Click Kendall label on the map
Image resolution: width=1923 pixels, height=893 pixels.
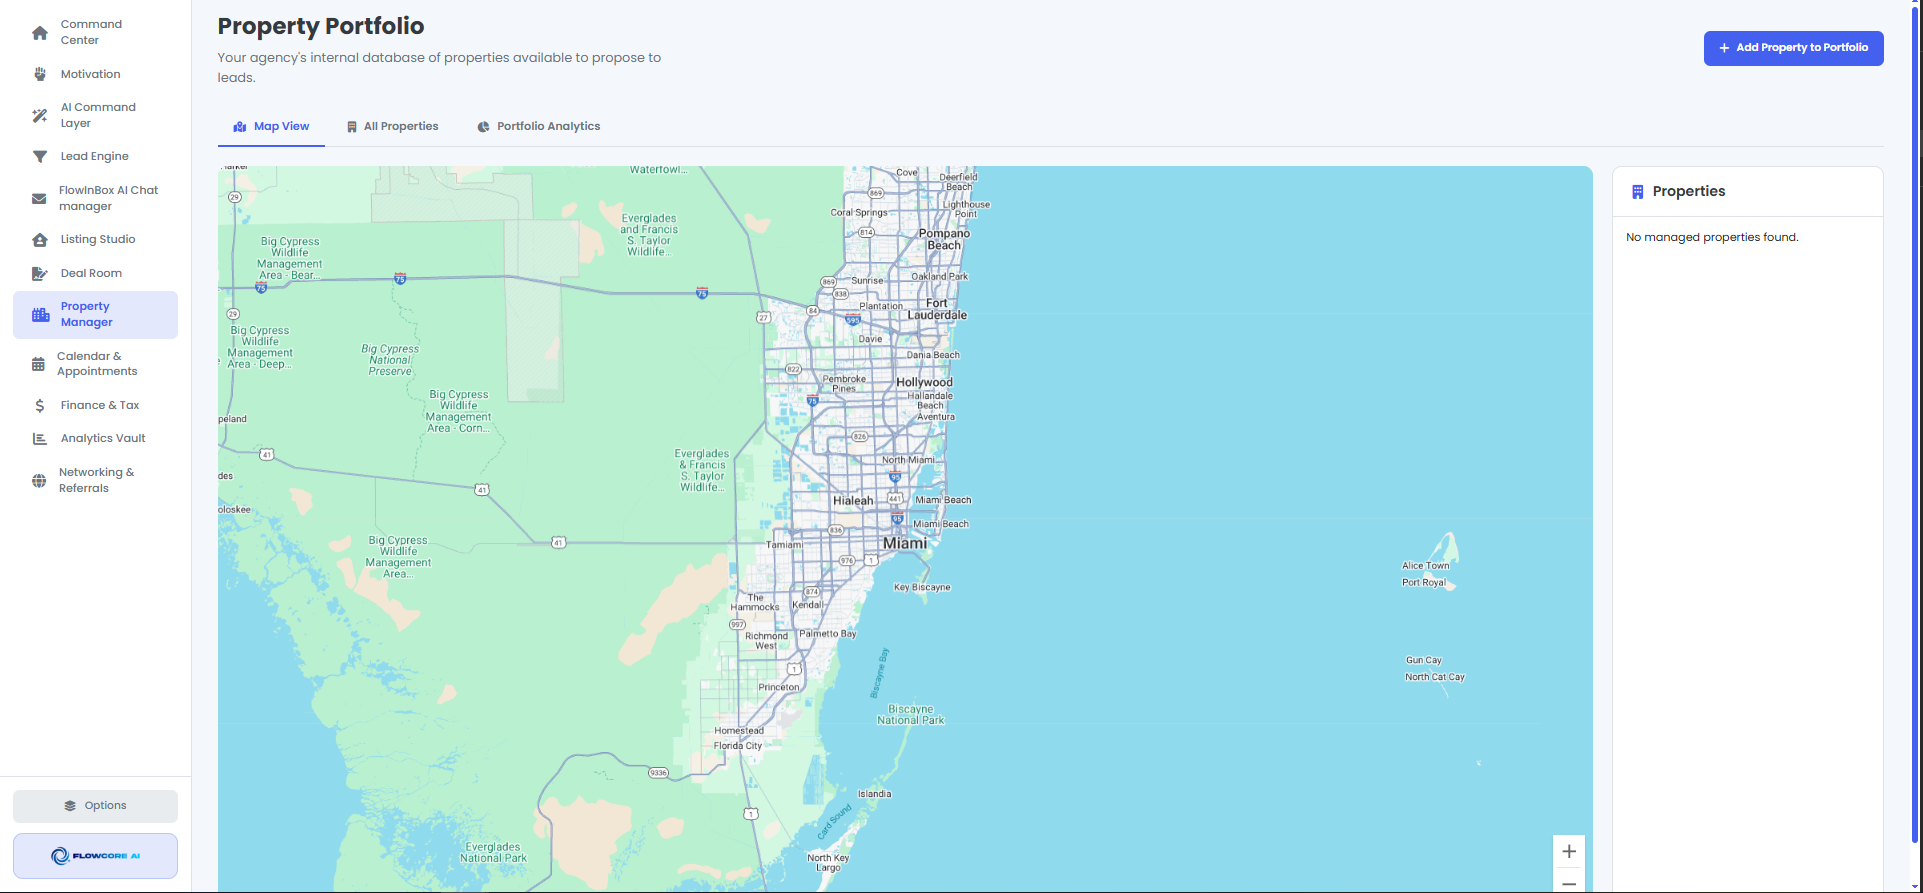pyautogui.click(x=807, y=605)
